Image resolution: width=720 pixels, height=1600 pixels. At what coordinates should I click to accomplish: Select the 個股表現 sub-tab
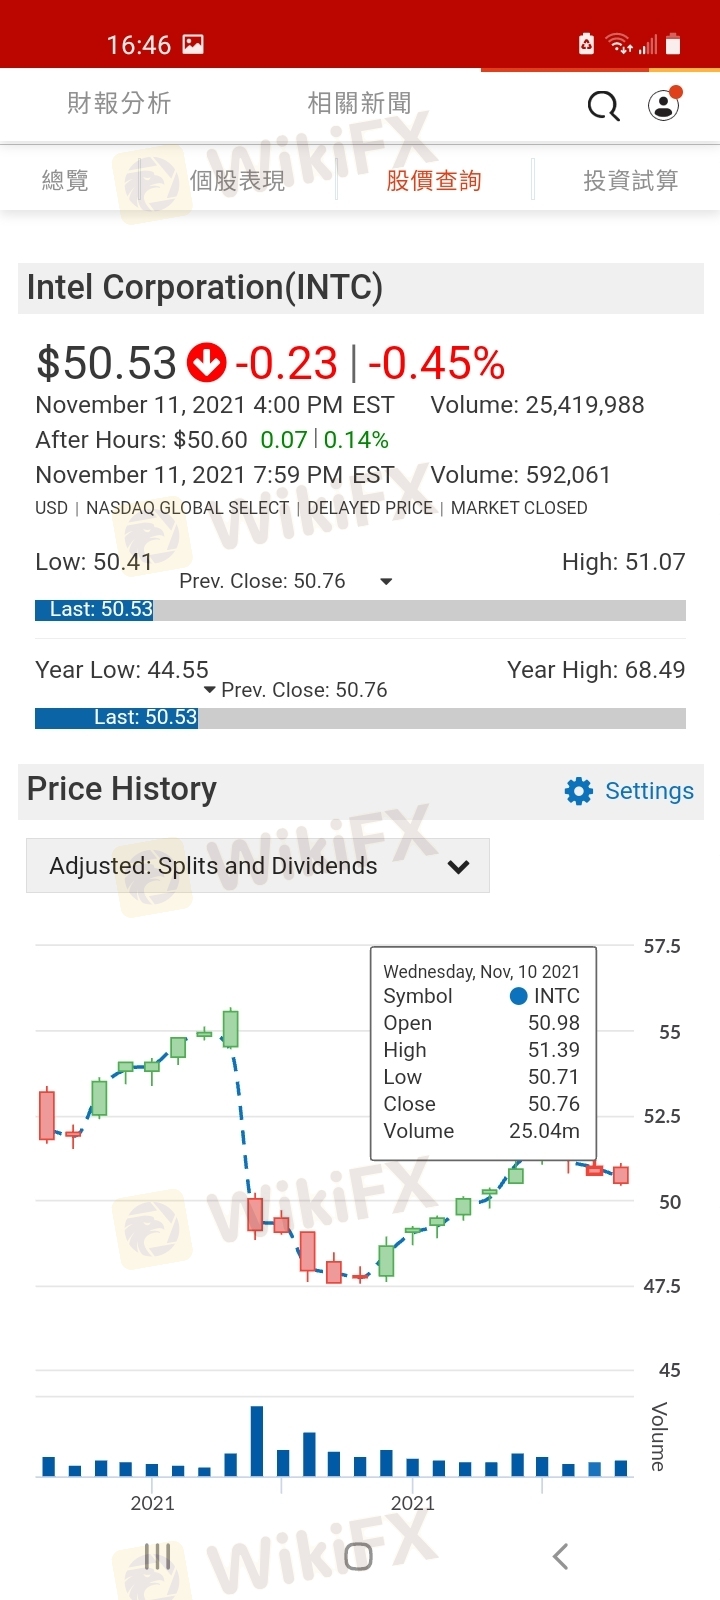[x=237, y=180]
